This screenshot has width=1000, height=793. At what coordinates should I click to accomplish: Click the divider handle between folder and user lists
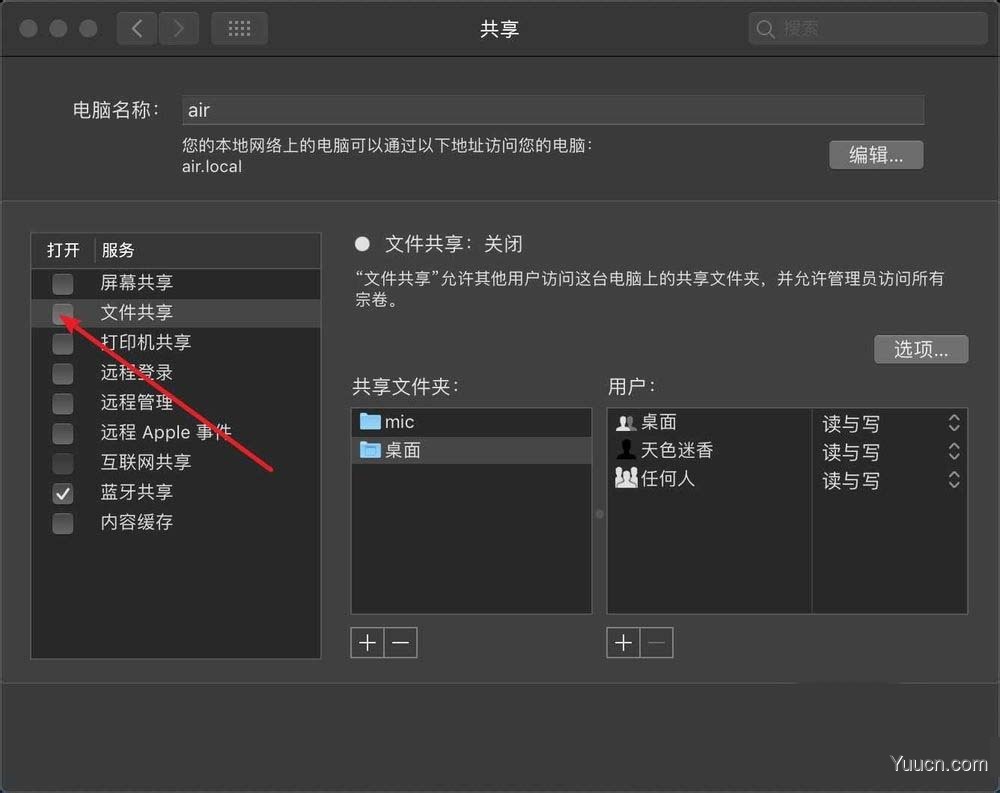(x=599, y=514)
